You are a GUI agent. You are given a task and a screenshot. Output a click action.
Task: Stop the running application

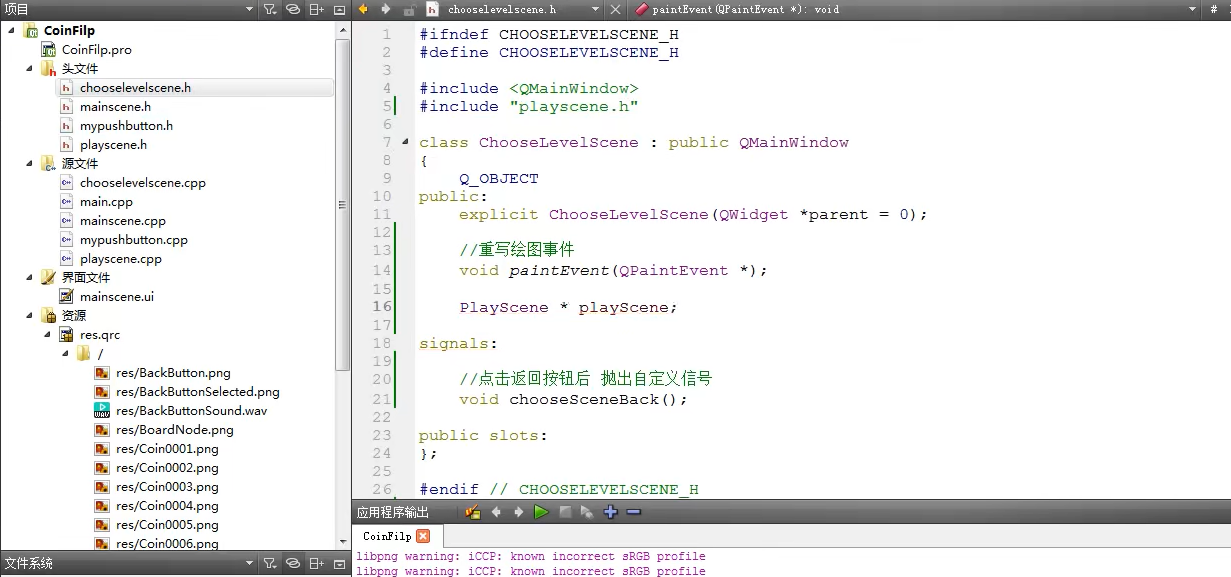(565, 512)
